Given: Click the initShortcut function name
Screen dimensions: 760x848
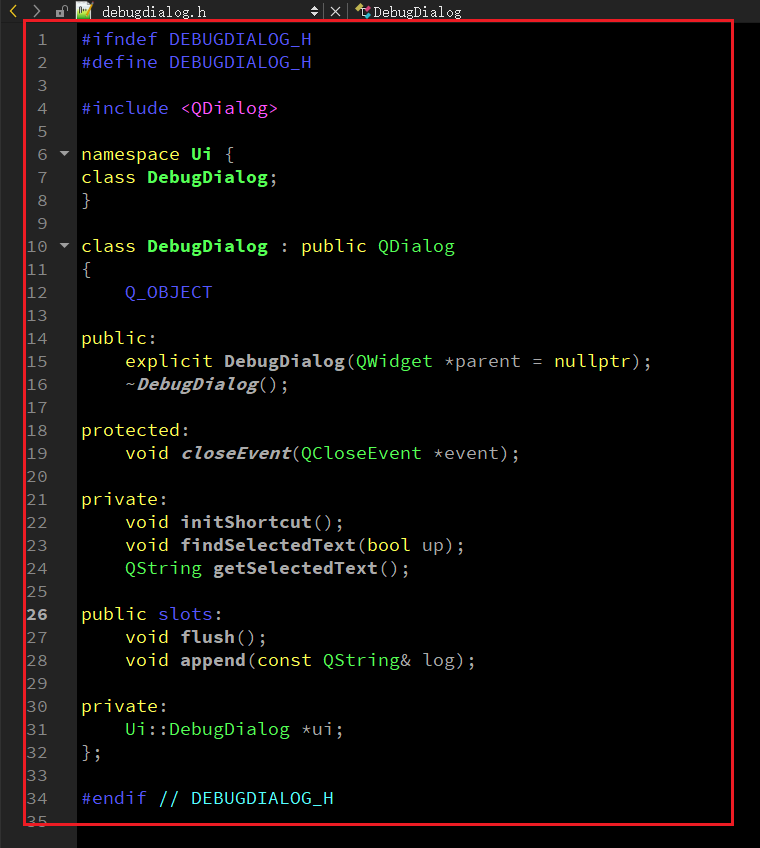Looking at the screenshot, I should coord(246,522).
